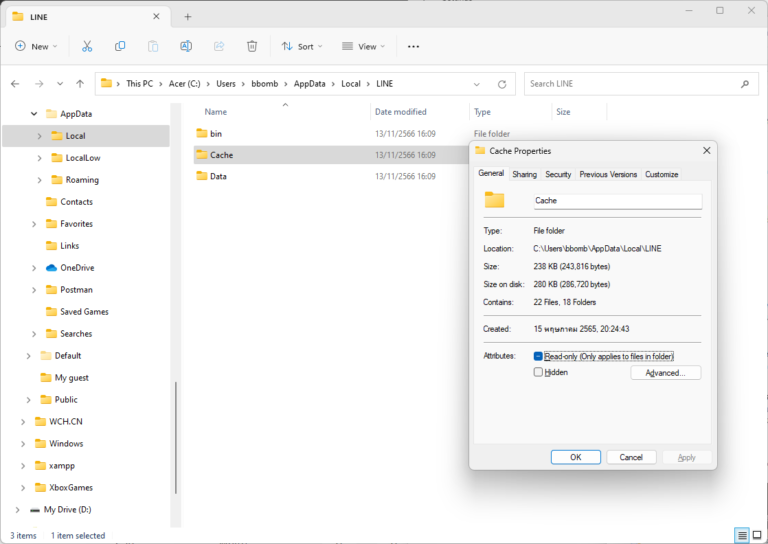This screenshot has height=544, width=768.
Task: Open recent locations dropdown chevron
Action: click(x=60, y=84)
